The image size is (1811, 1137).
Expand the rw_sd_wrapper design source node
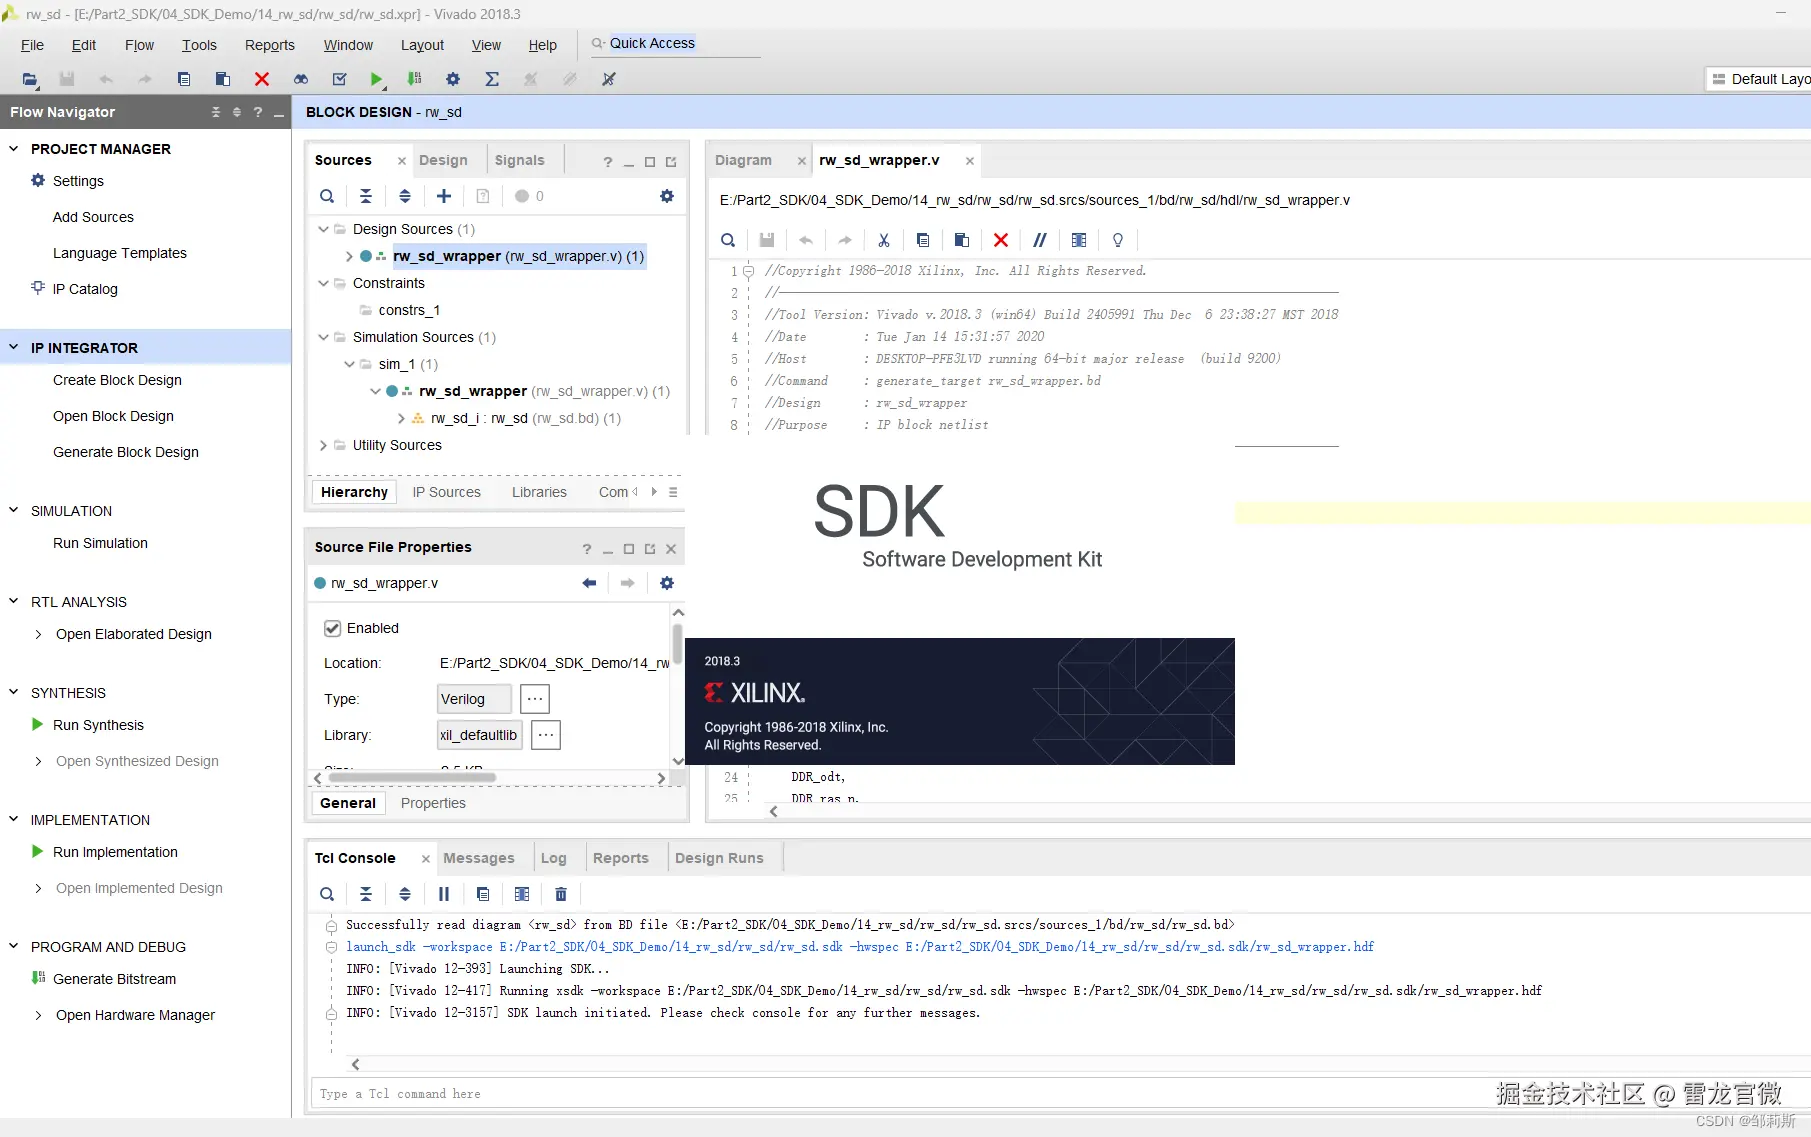tap(349, 256)
